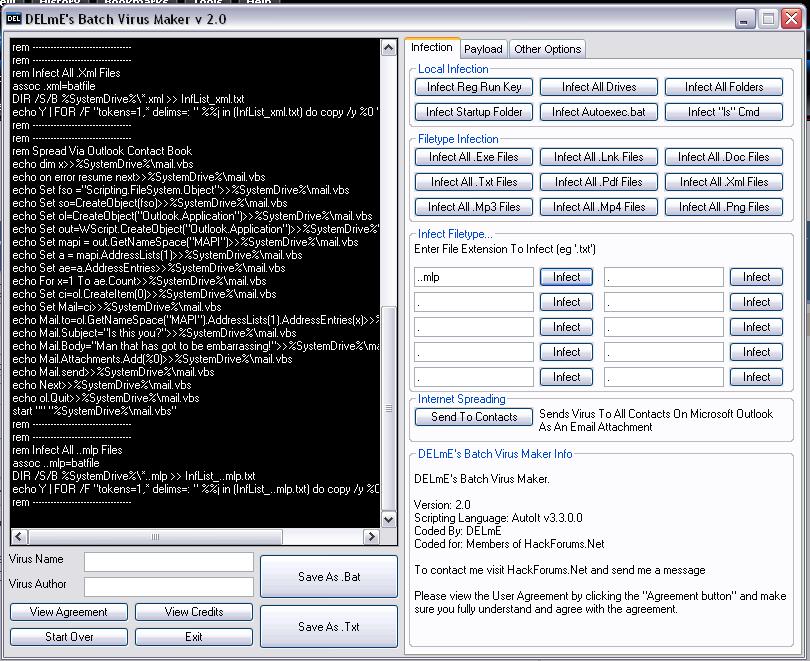Click the "Coded for: Members of HackForums.Net" text
The image size is (810, 661).
pos(509,544)
